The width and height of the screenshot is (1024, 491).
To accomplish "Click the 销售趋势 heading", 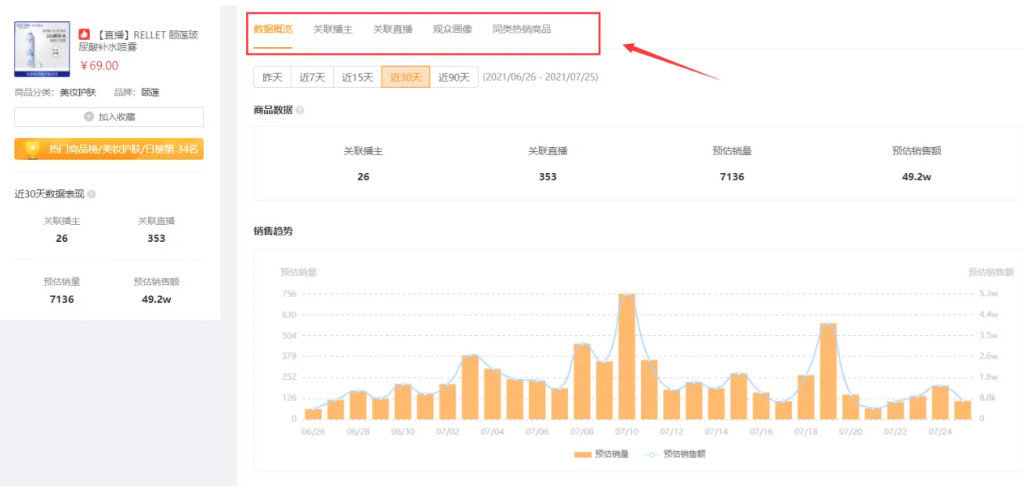I will [x=273, y=230].
